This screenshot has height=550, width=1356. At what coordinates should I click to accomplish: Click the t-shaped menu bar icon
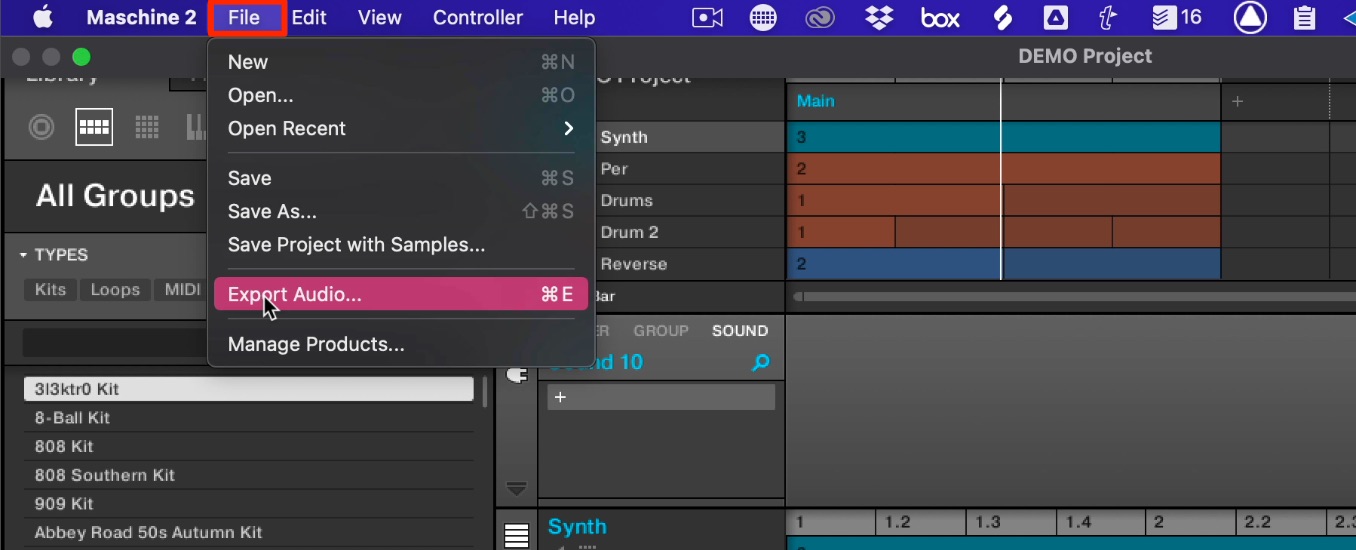(1107, 17)
